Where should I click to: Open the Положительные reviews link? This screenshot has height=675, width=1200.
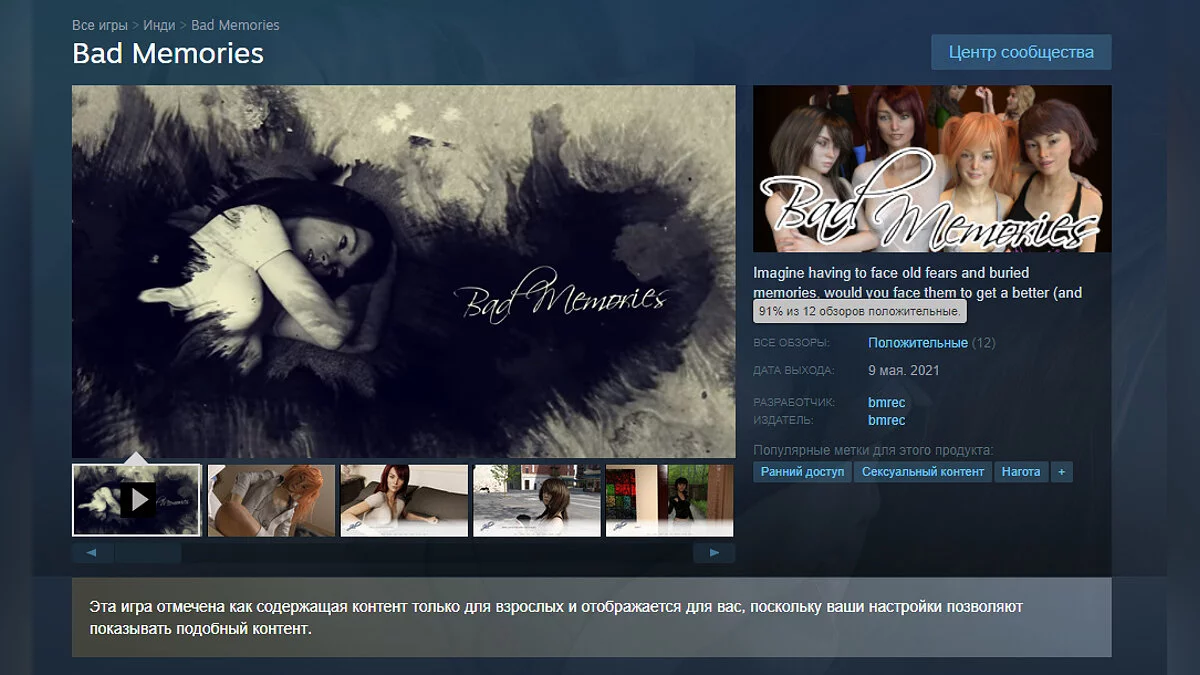click(918, 343)
